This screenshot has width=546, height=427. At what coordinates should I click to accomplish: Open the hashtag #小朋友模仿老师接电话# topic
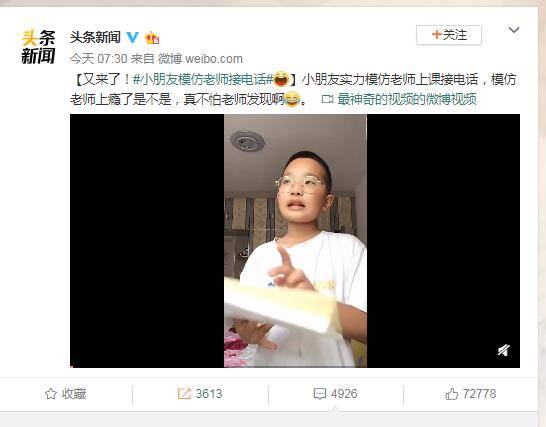coord(203,79)
